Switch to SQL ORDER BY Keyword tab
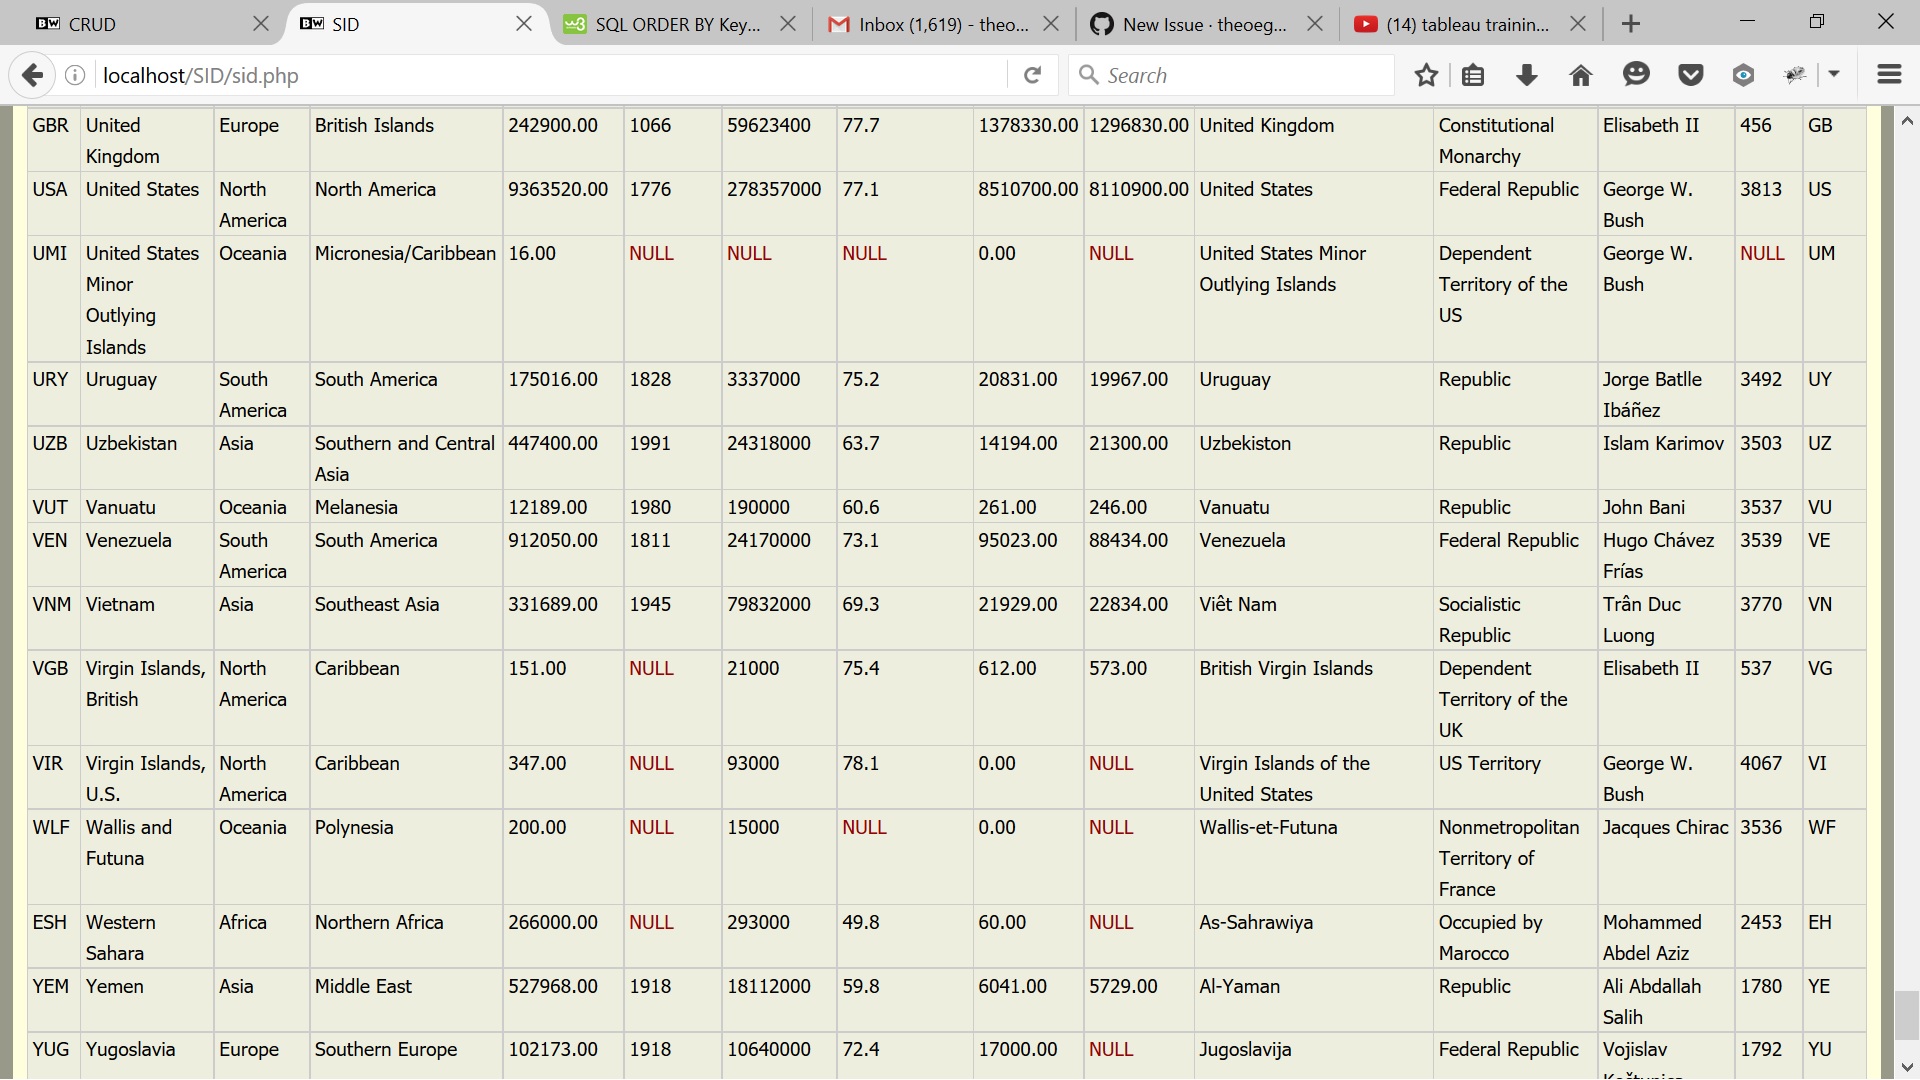The image size is (1920, 1080). [x=665, y=24]
